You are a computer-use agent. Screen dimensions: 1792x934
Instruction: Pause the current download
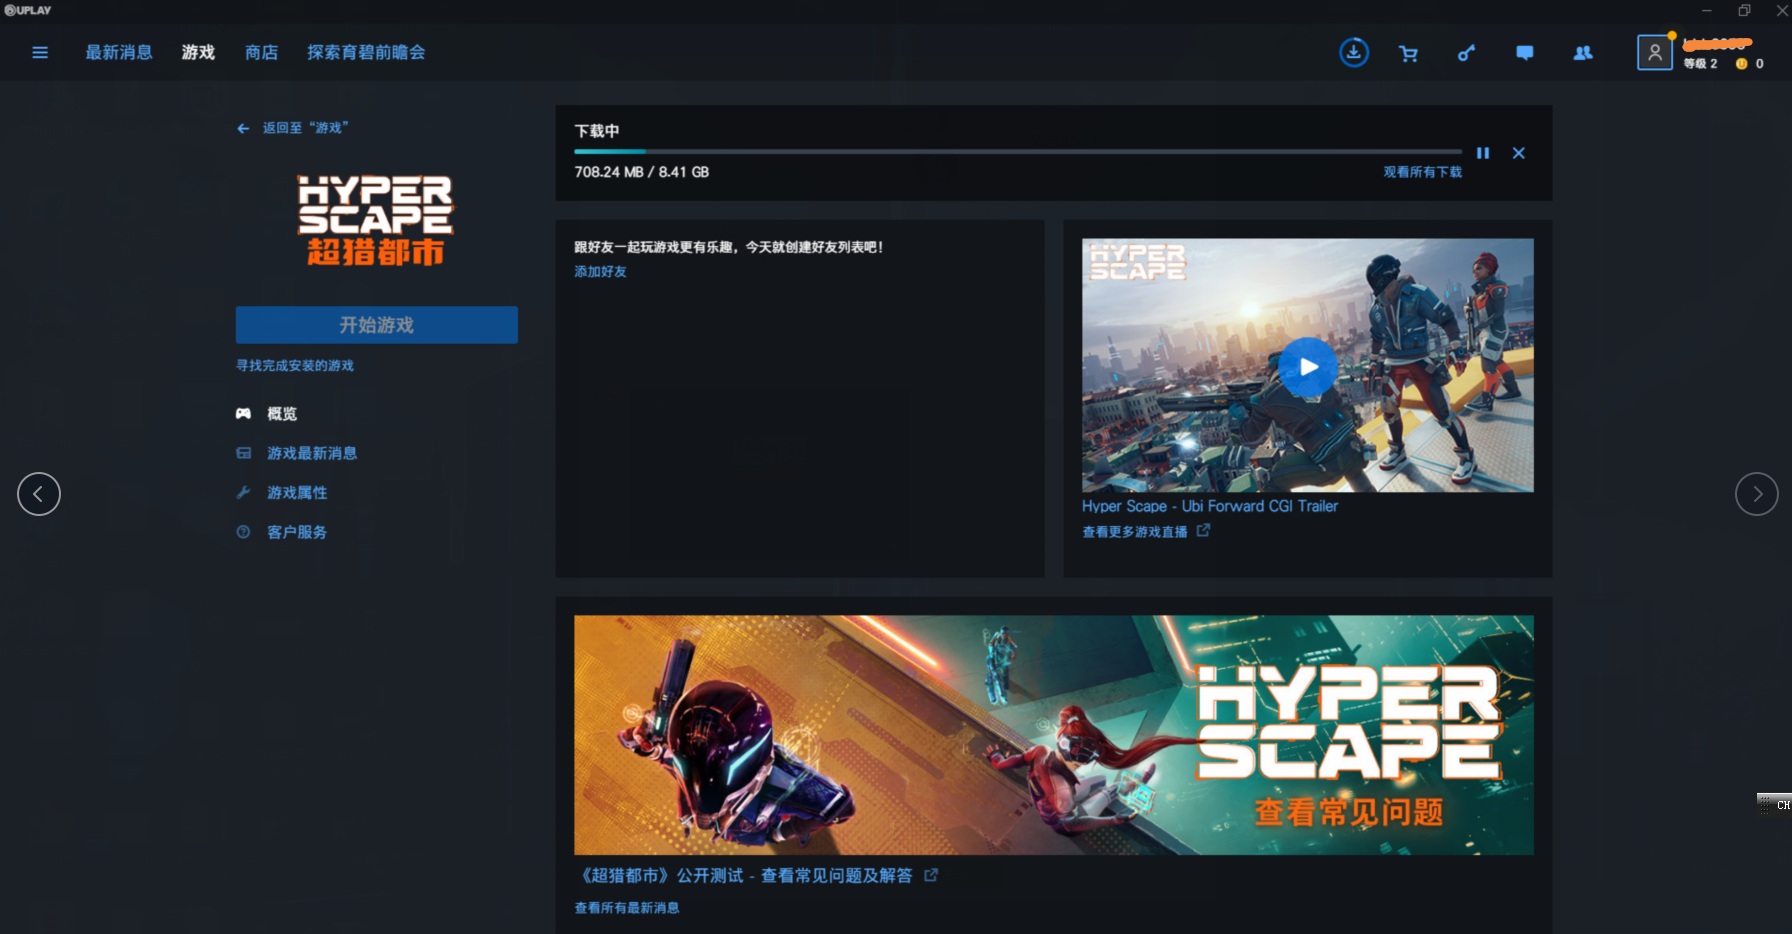[1483, 153]
